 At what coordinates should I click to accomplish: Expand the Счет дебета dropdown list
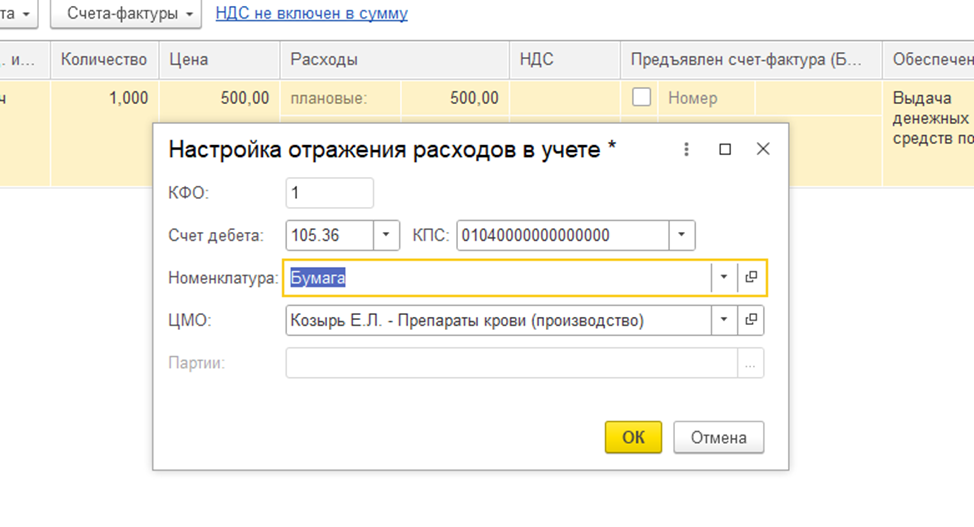386,235
